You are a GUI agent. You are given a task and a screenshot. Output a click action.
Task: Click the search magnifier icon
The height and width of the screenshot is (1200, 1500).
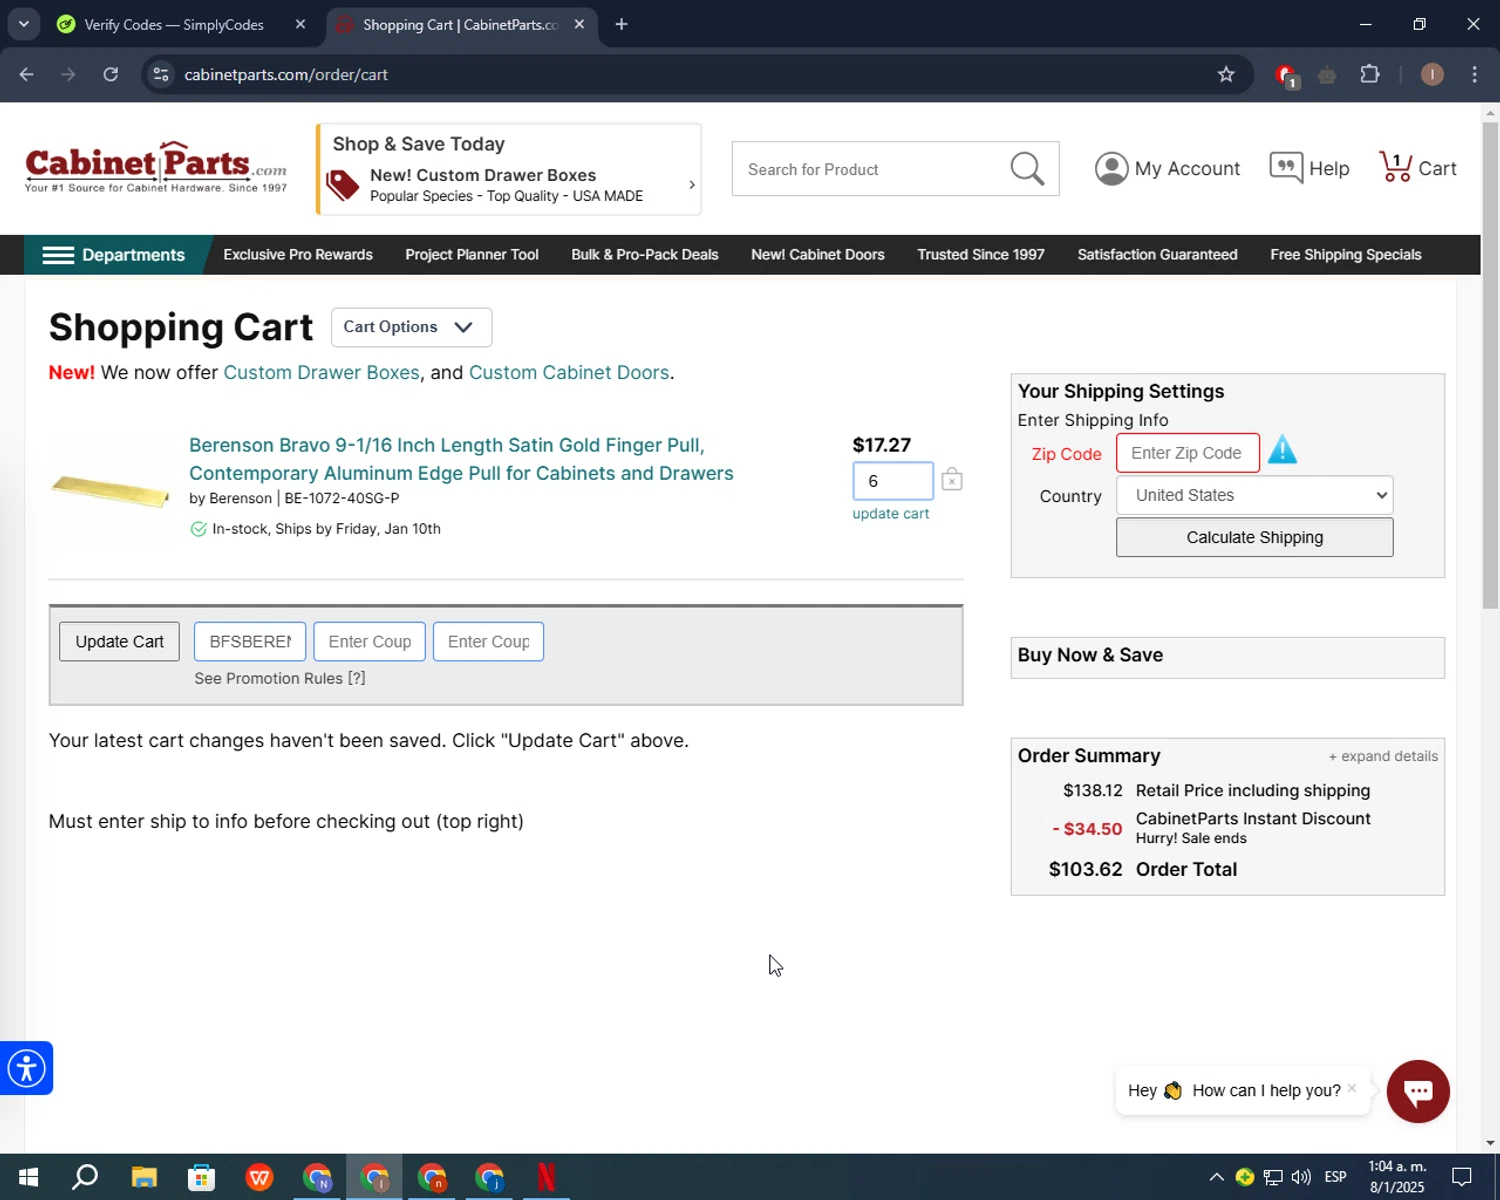(1027, 169)
